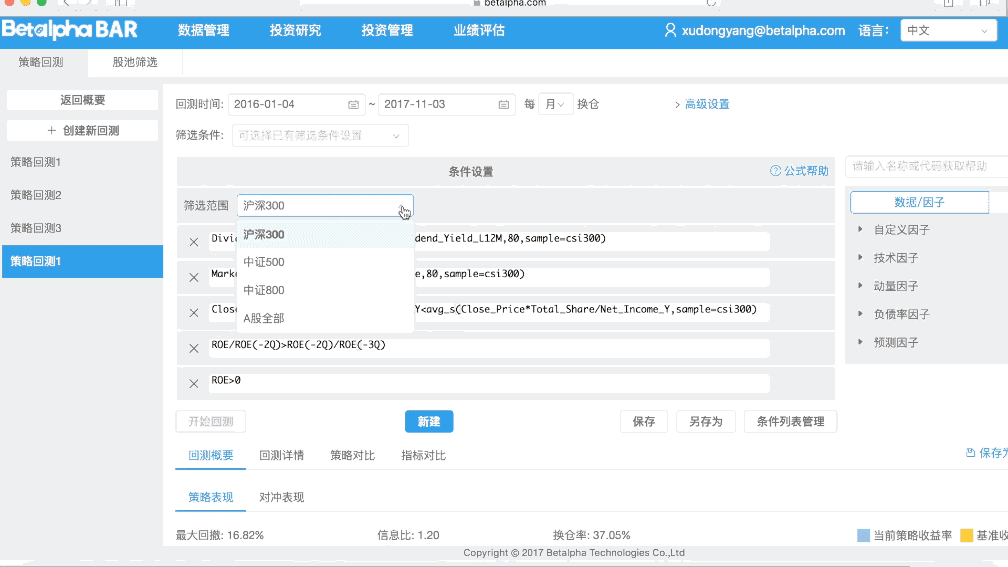Image resolution: width=1008 pixels, height=567 pixels.
Task: Open the 投资研究 menu
Action: point(295,30)
